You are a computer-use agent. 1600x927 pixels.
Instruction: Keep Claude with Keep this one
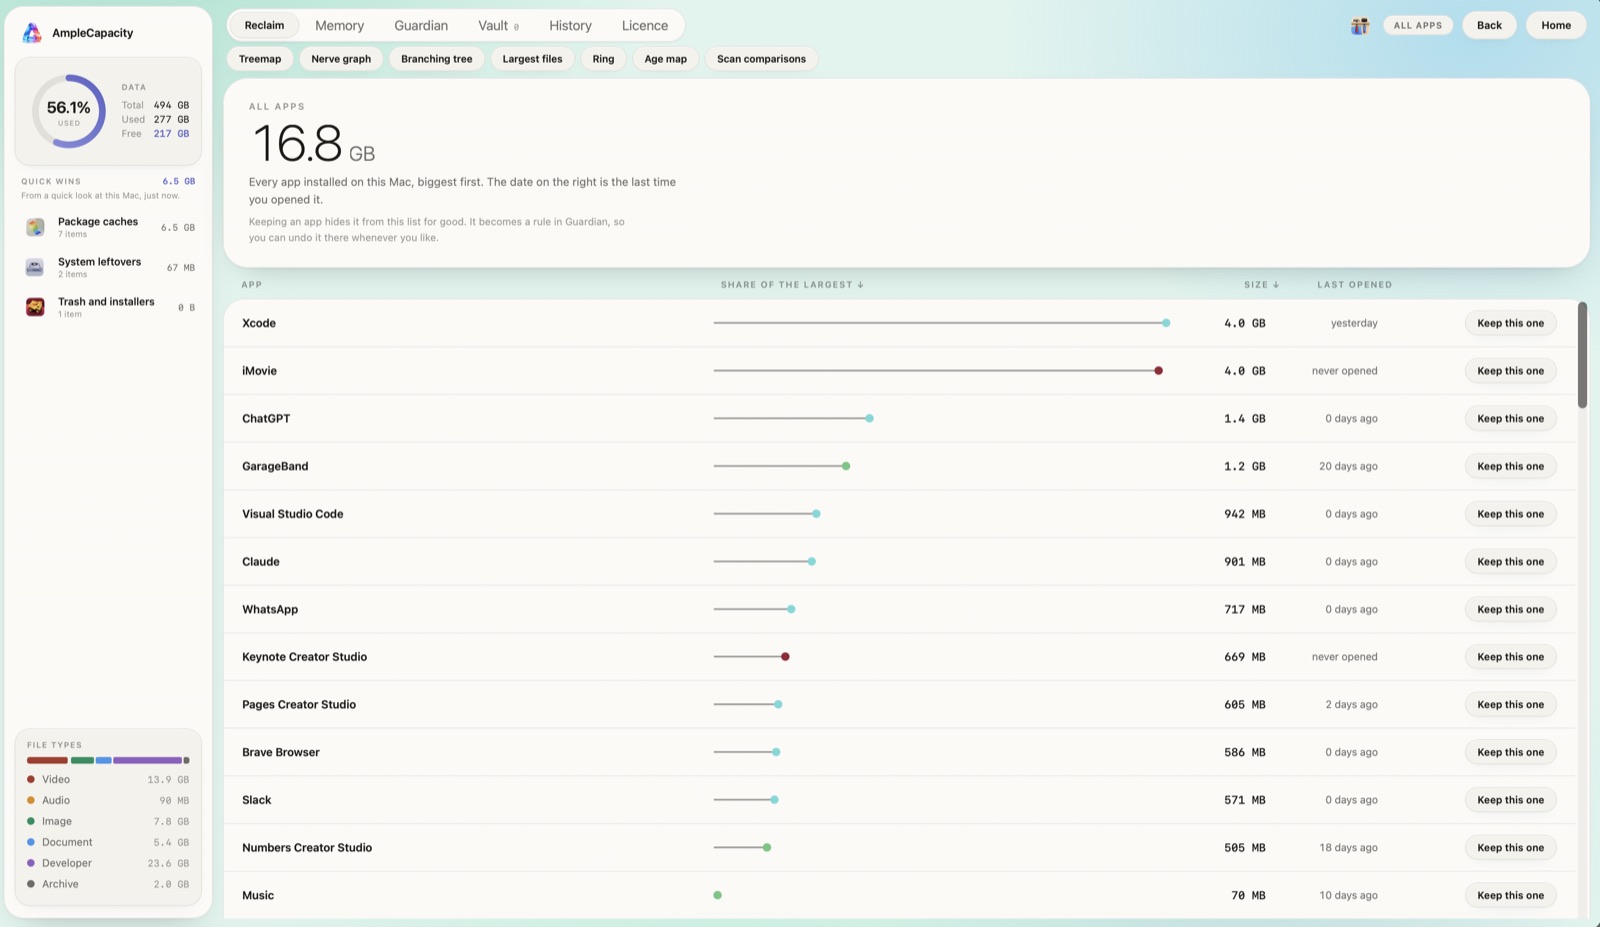pyautogui.click(x=1510, y=562)
